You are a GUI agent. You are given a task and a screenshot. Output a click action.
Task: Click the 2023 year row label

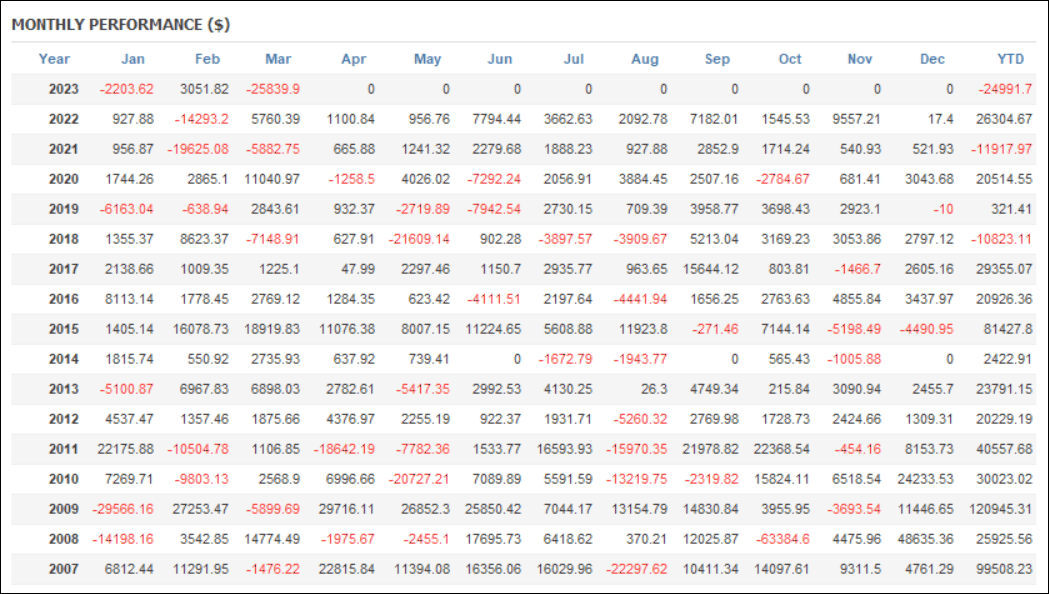pos(64,89)
